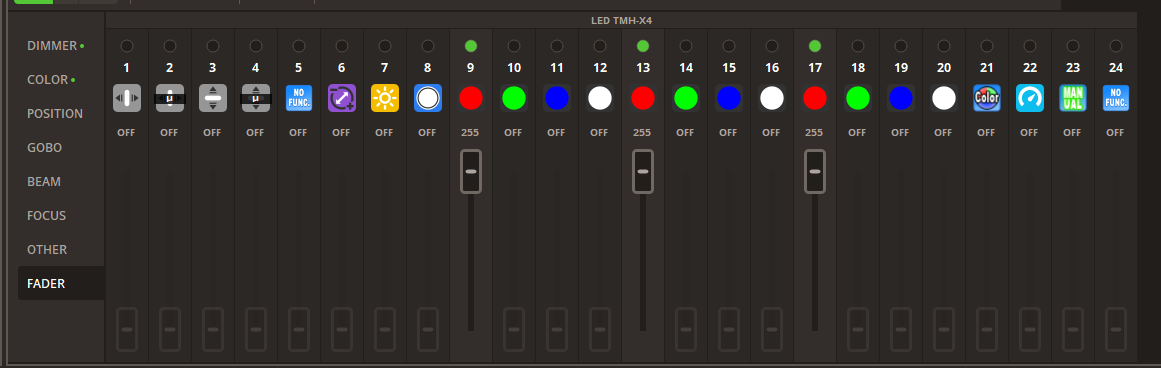
Task: Enable the indicator above channel 7
Action: 384,46
